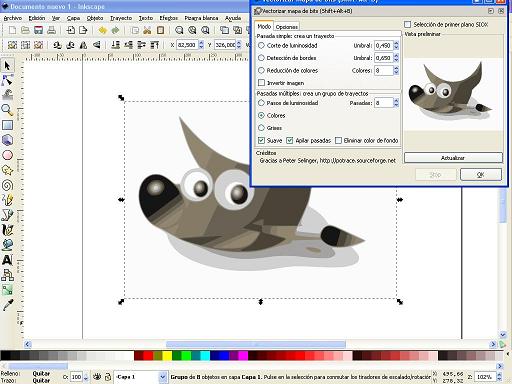Screen dimensions: 512x384
Task: Click the Undo arrow icon
Action: tap(103, 30)
